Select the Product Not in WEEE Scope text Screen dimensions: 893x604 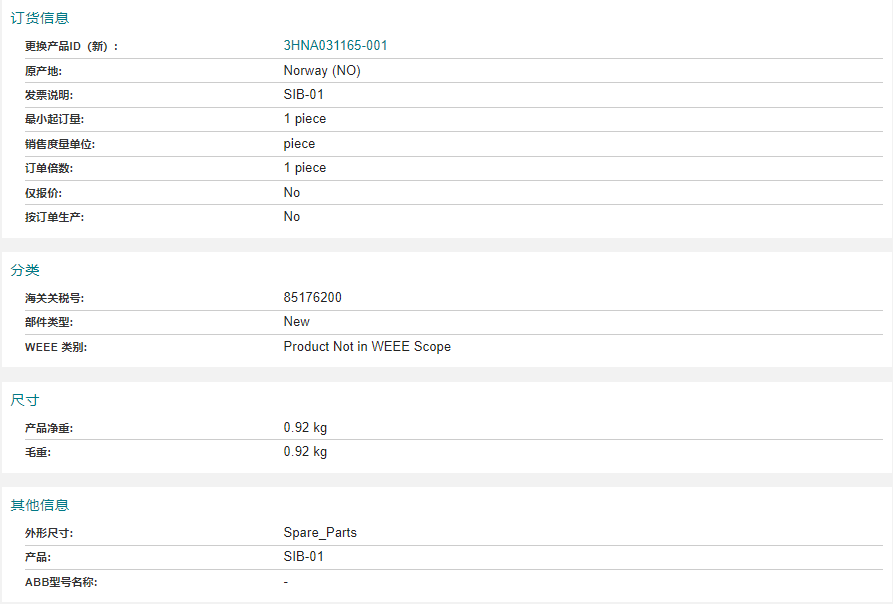point(367,346)
